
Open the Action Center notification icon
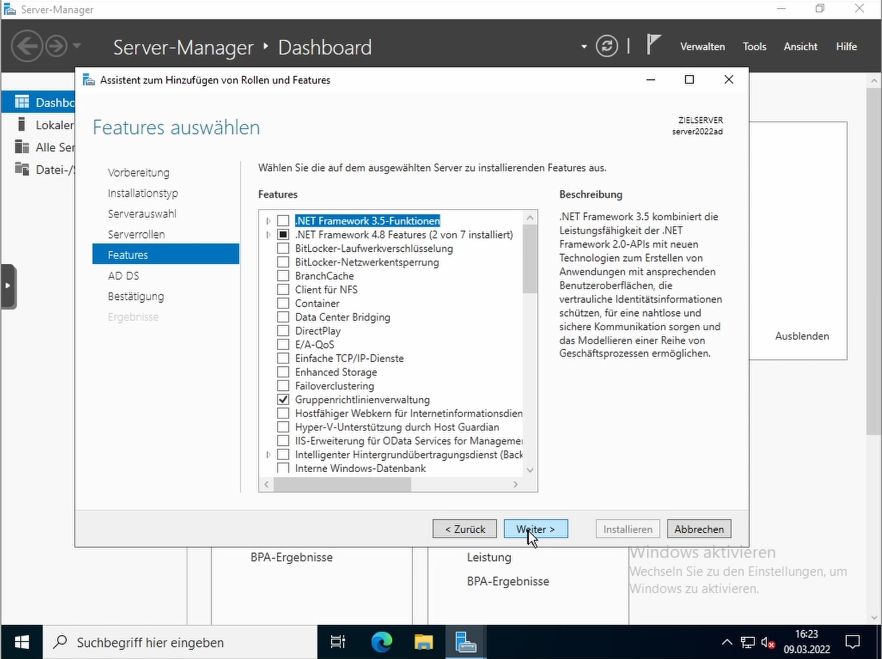coord(853,642)
